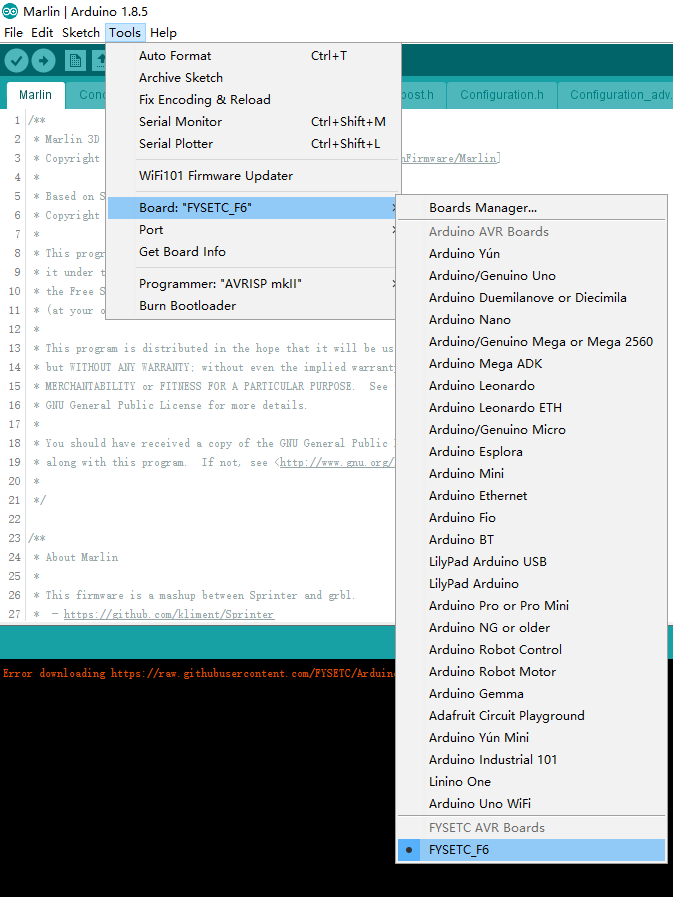
Task: Select Arduino Robot Motor board
Action: tap(532, 672)
